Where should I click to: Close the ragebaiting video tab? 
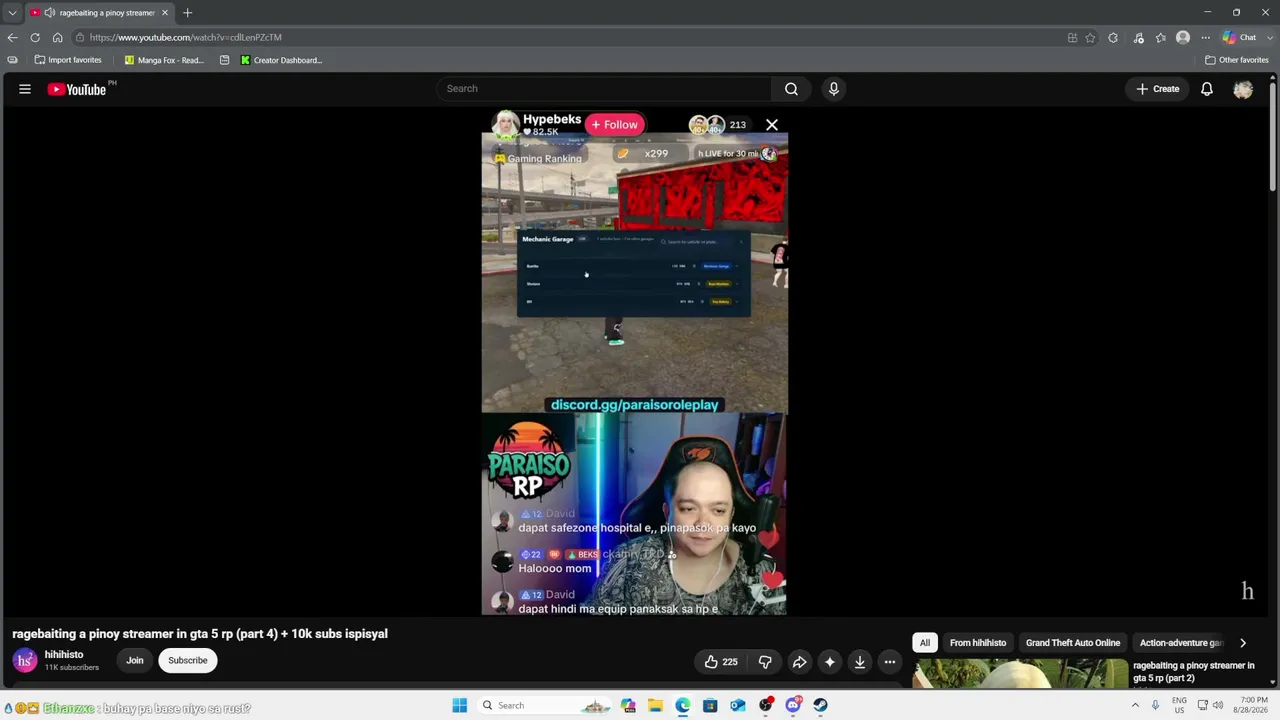165,13
